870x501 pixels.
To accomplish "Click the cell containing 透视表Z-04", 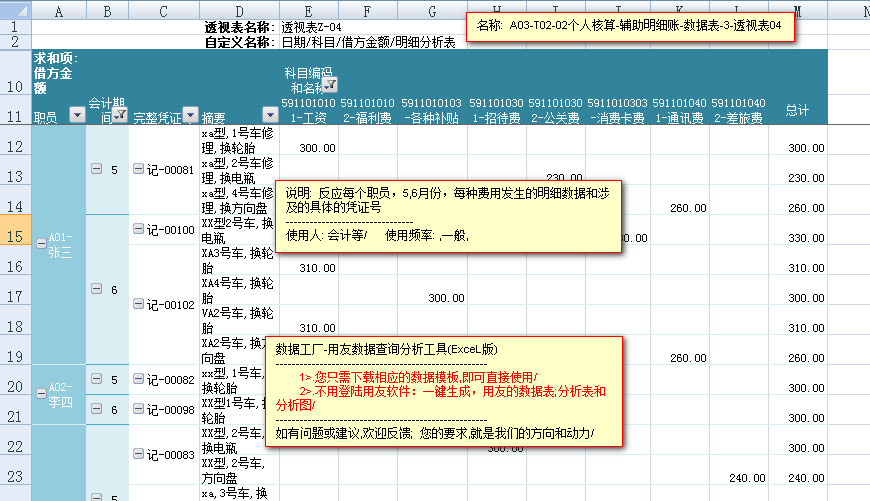I will tap(312, 26).
